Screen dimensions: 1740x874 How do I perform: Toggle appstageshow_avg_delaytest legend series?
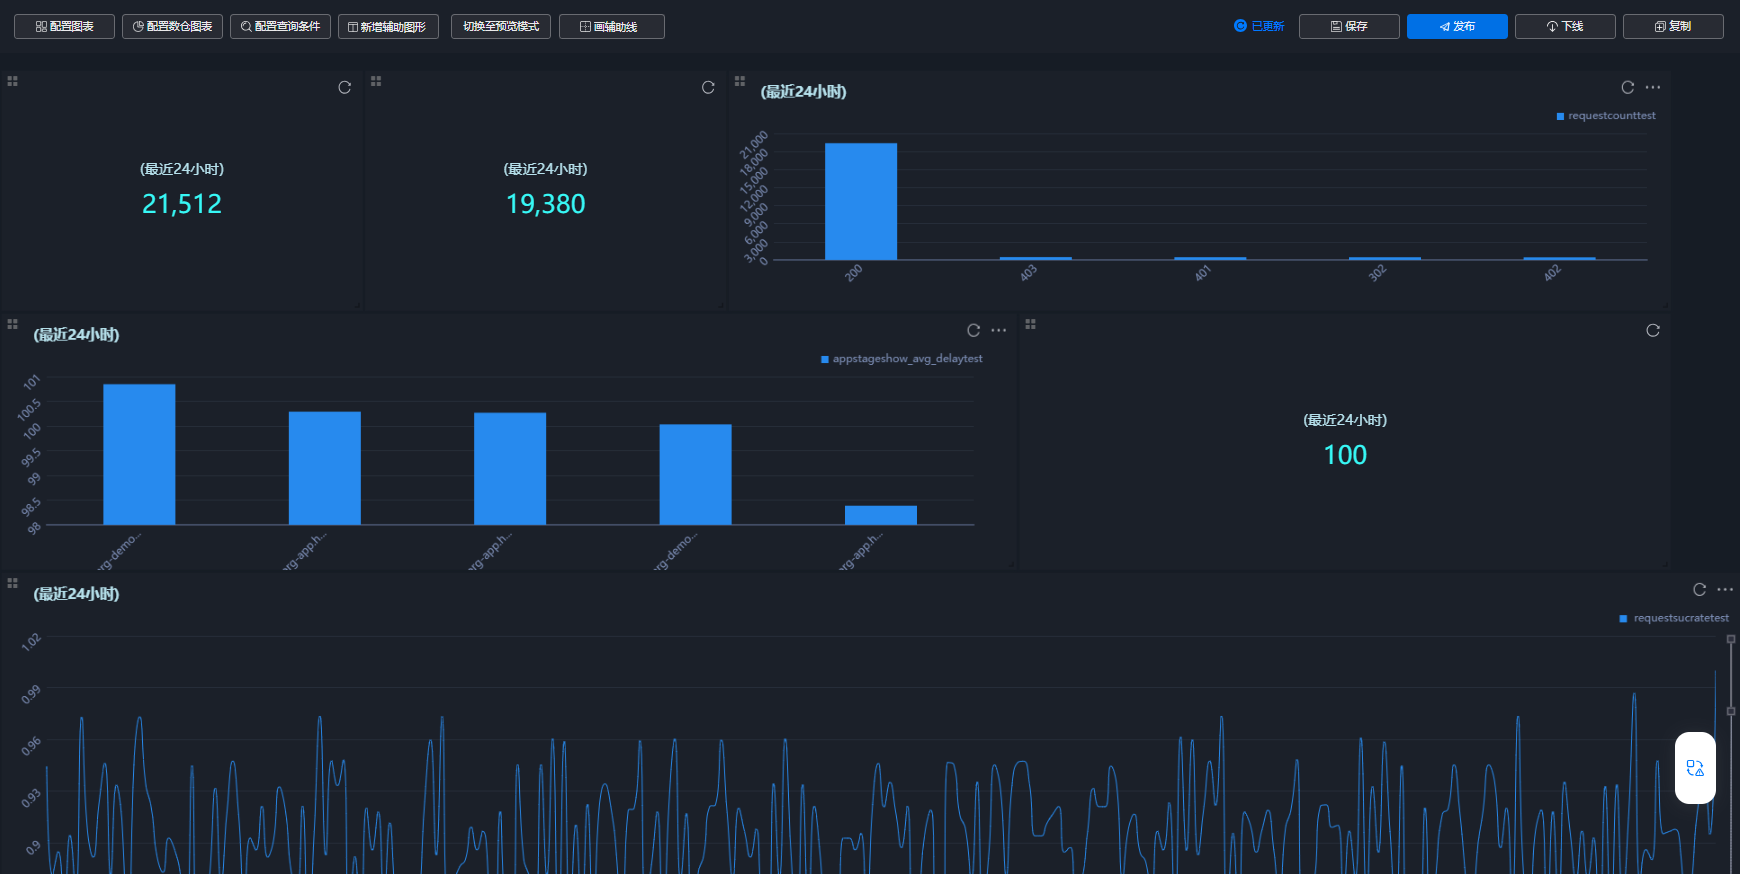pyautogui.click(x=901, y=359)
